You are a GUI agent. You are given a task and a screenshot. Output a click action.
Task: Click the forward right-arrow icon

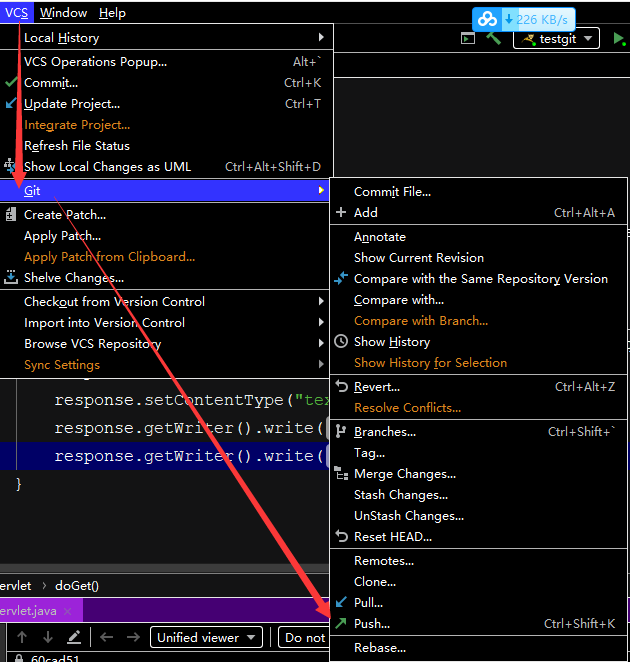(133, 637)
